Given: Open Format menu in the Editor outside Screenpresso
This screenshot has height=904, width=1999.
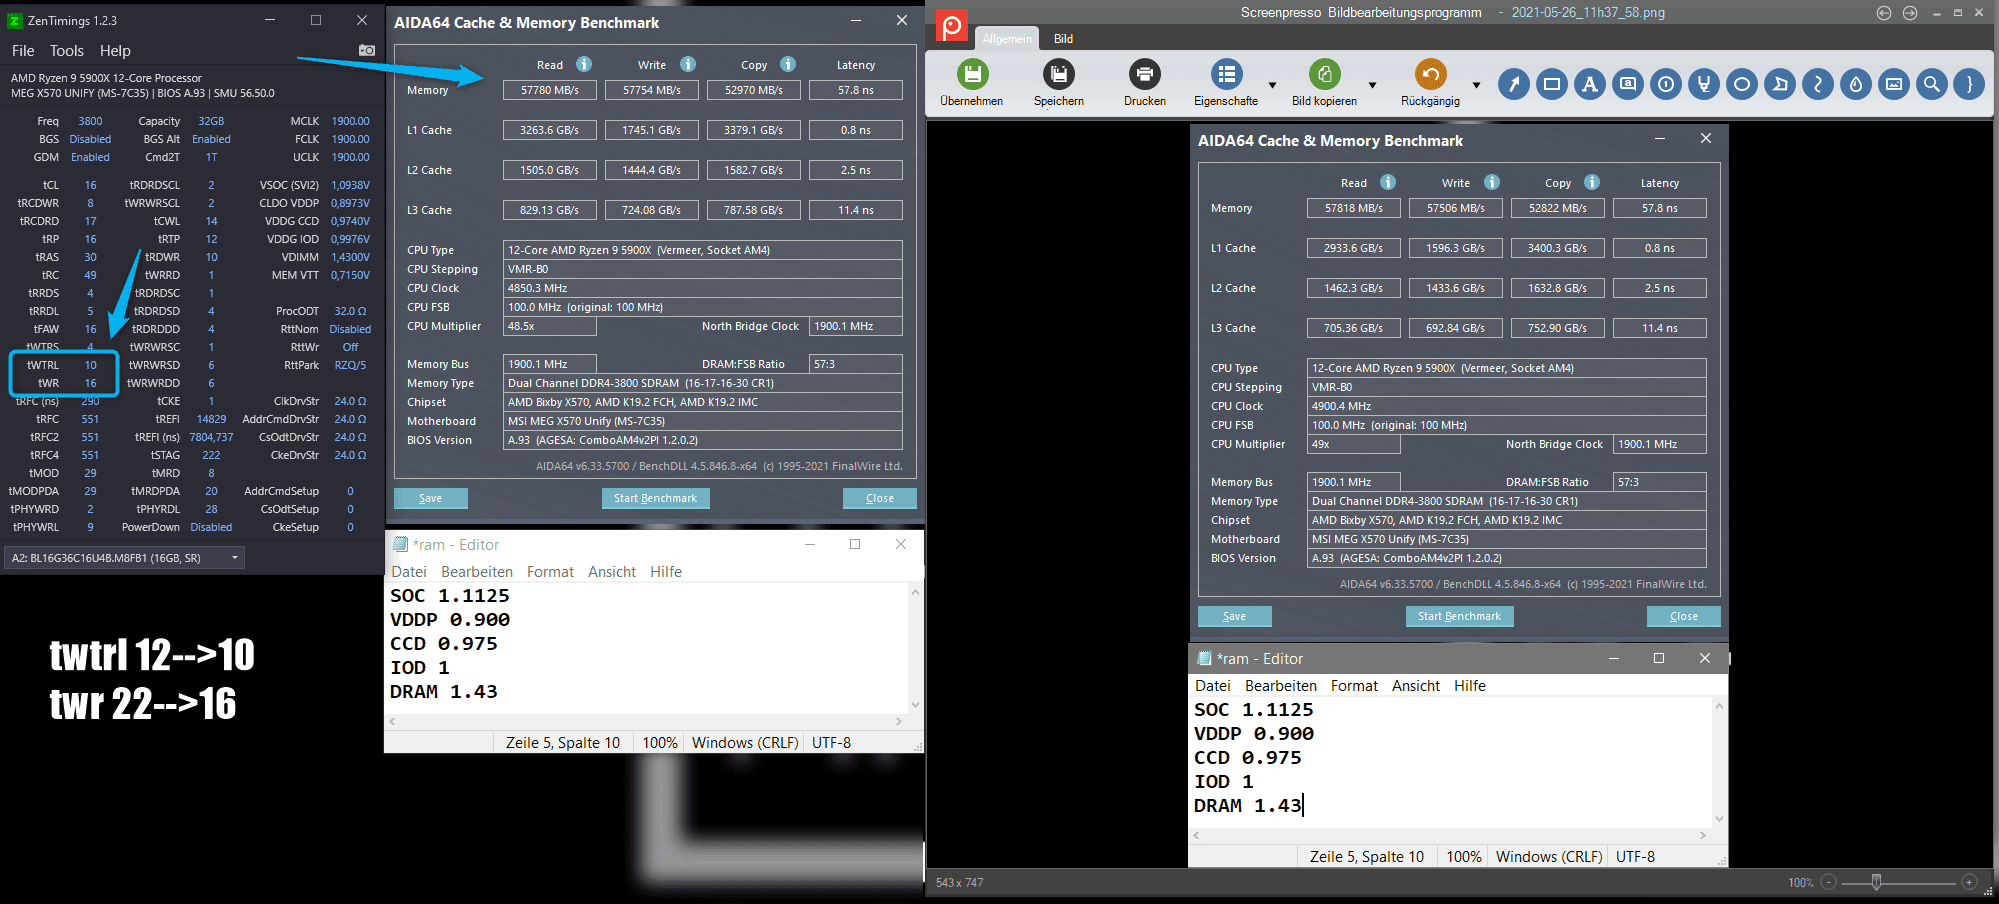Looking at the screenshot, I should [x=550, y=572].
